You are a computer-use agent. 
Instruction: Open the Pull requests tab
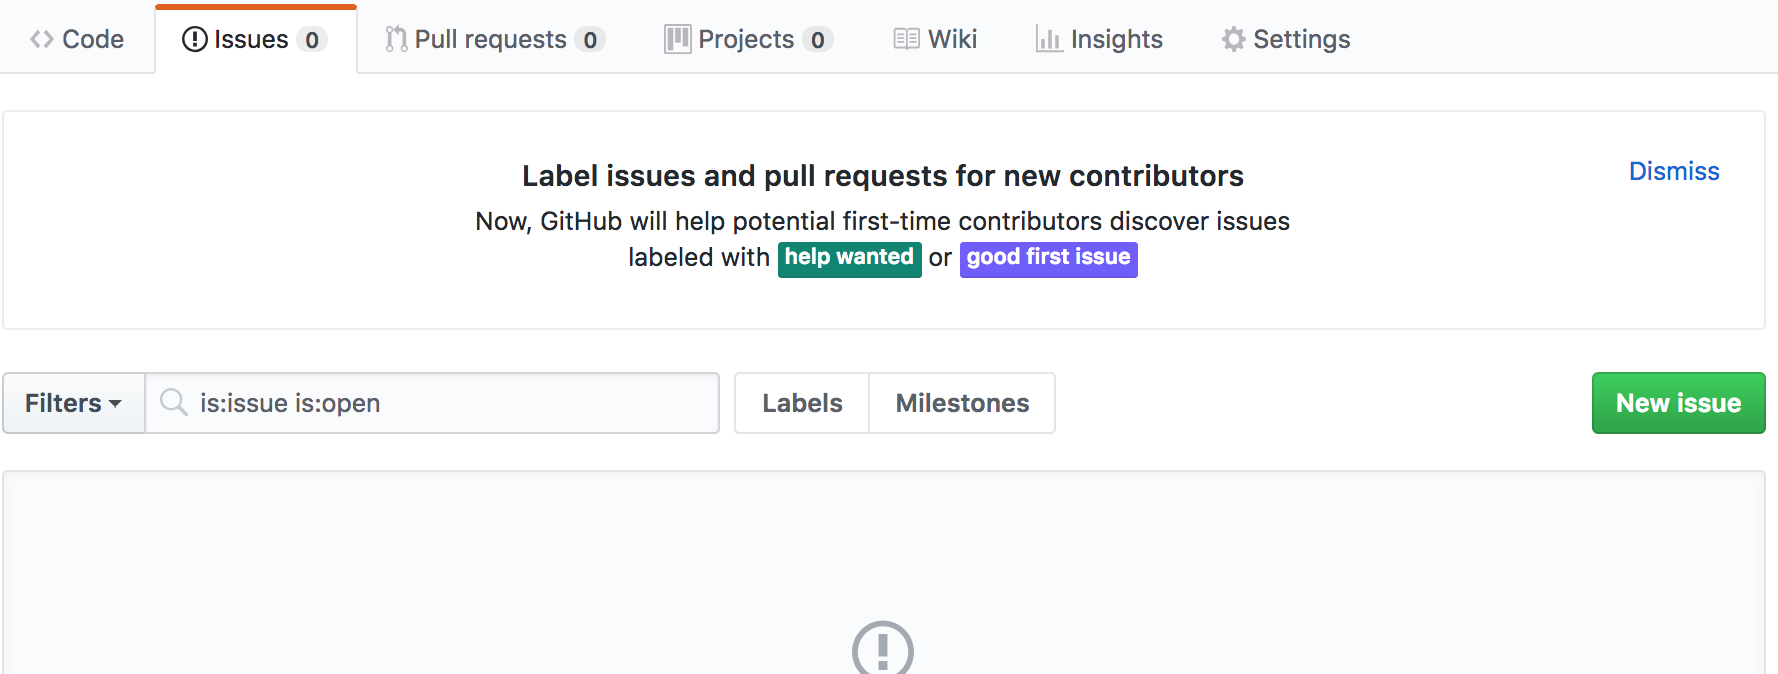point(495,39)
